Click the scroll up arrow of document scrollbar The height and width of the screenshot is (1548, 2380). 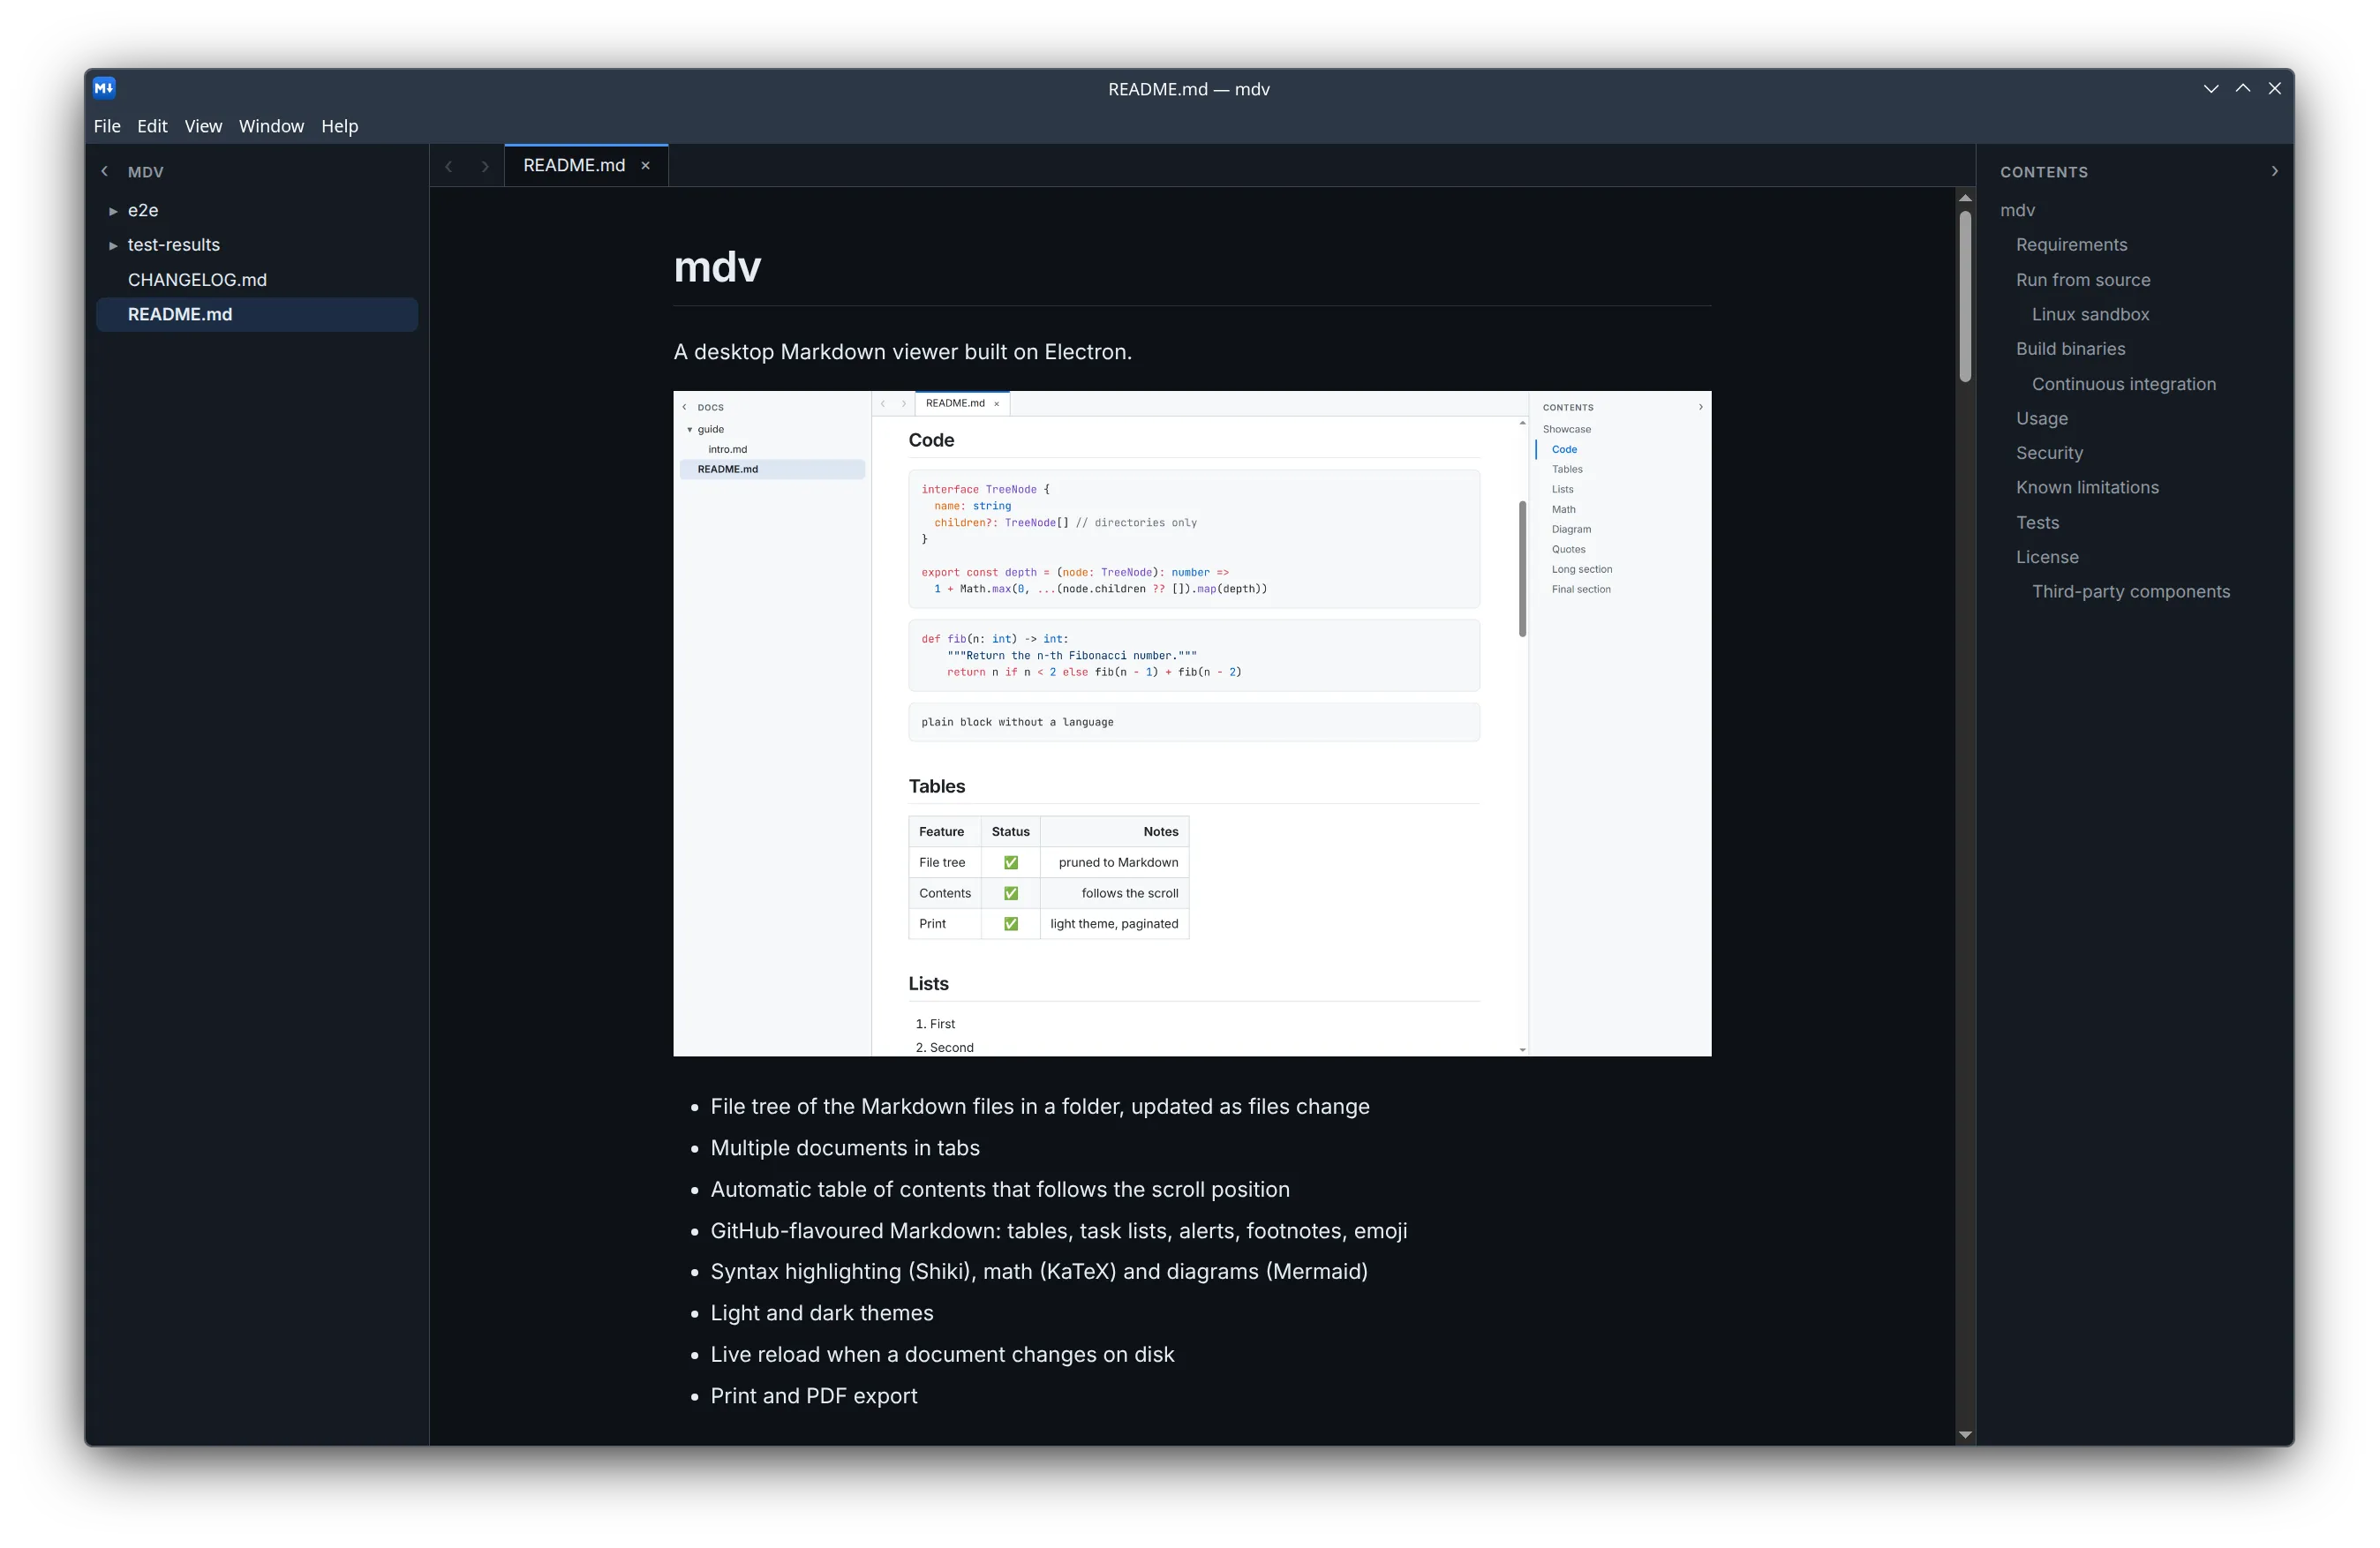[x=1965, y=198]
